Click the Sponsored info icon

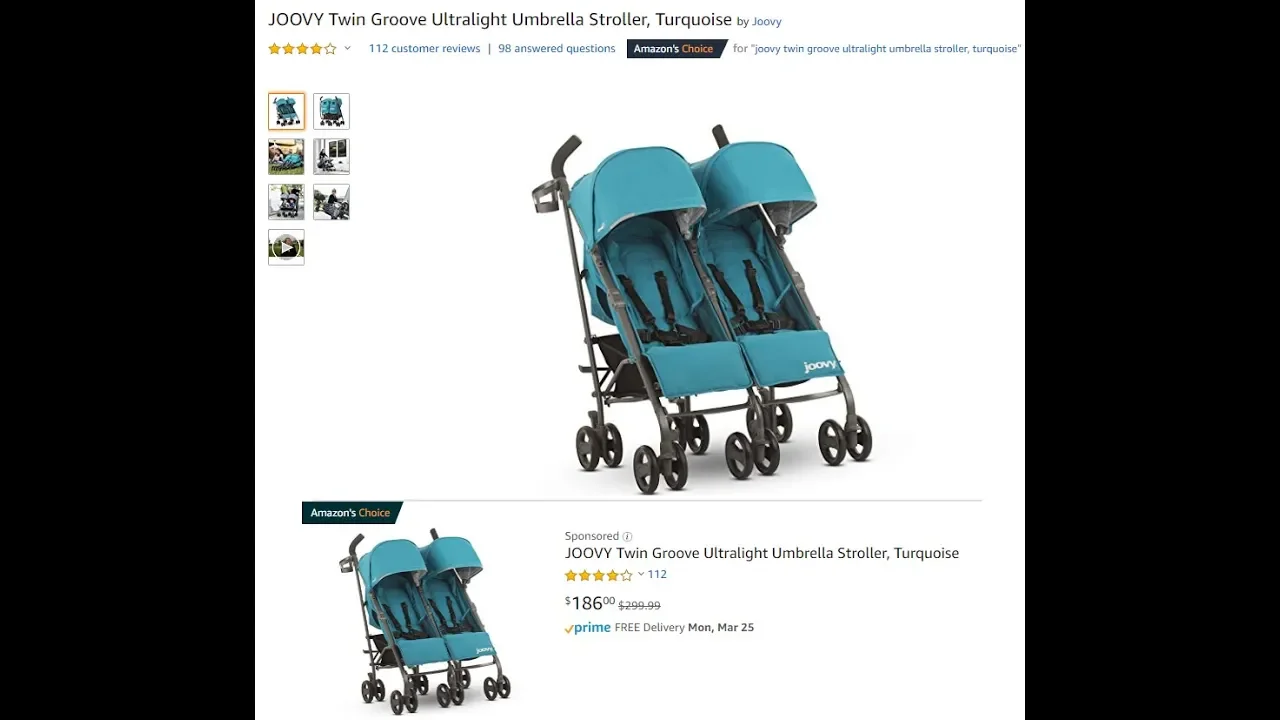pos(627,536)
